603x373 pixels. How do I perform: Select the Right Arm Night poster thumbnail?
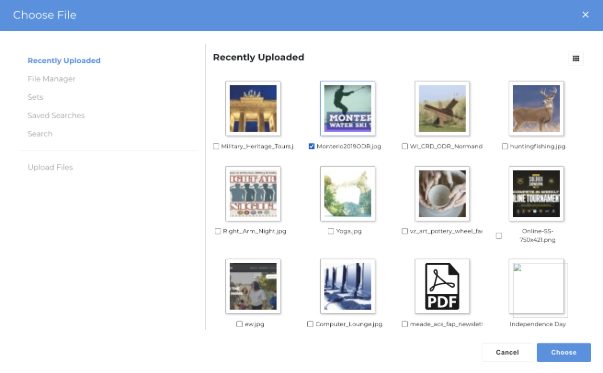click(253, 194)
